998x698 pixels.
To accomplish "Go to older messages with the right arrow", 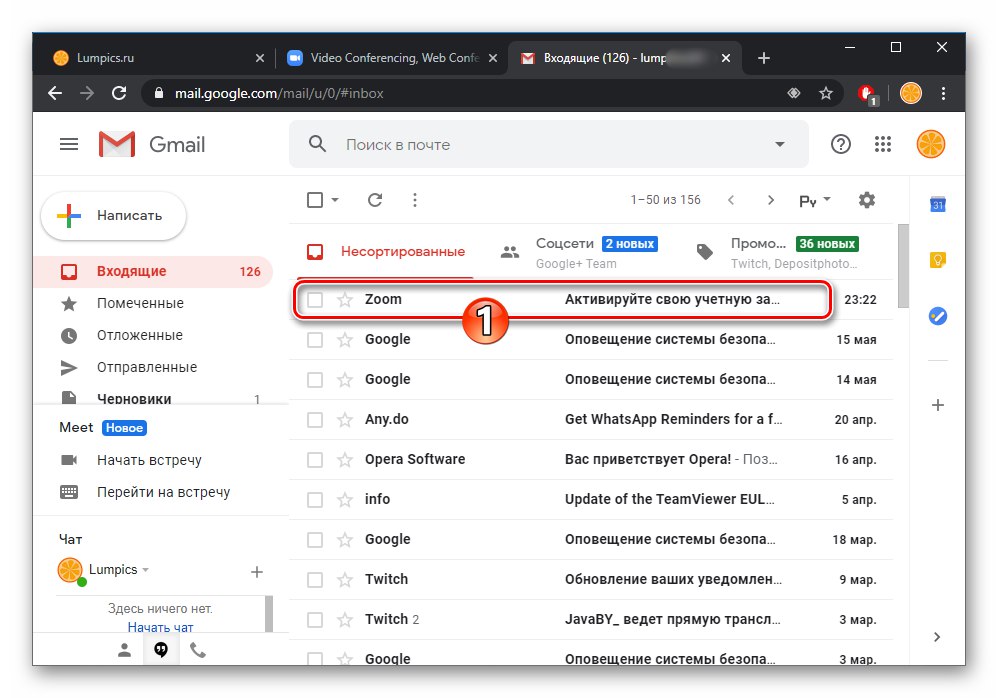I will [x=771, y=200].
